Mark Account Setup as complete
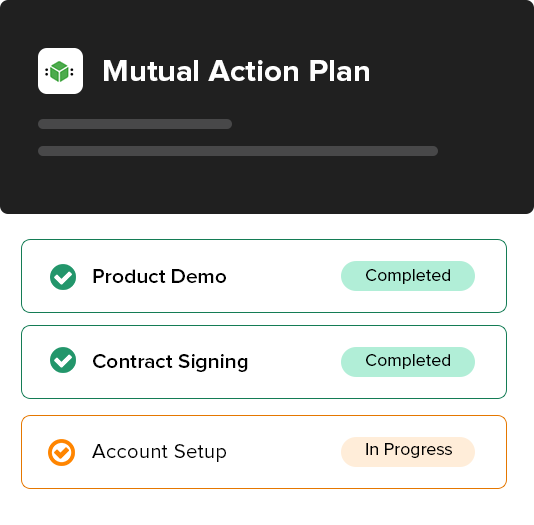The height and width of the screenshot is (525, 534). pyautogui.click(x=61, y=452)
